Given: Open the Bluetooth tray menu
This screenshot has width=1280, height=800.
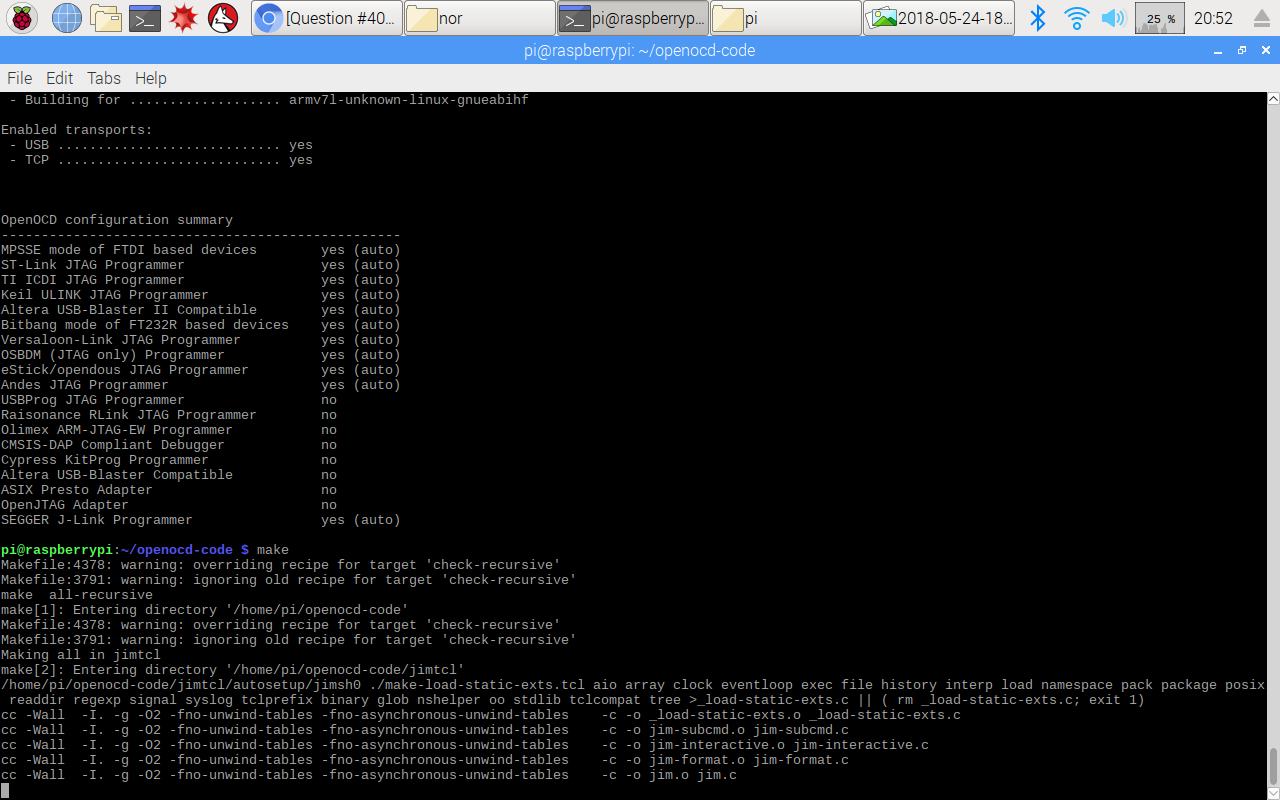Looking at the screenshot, I should tap(1038, 18).
